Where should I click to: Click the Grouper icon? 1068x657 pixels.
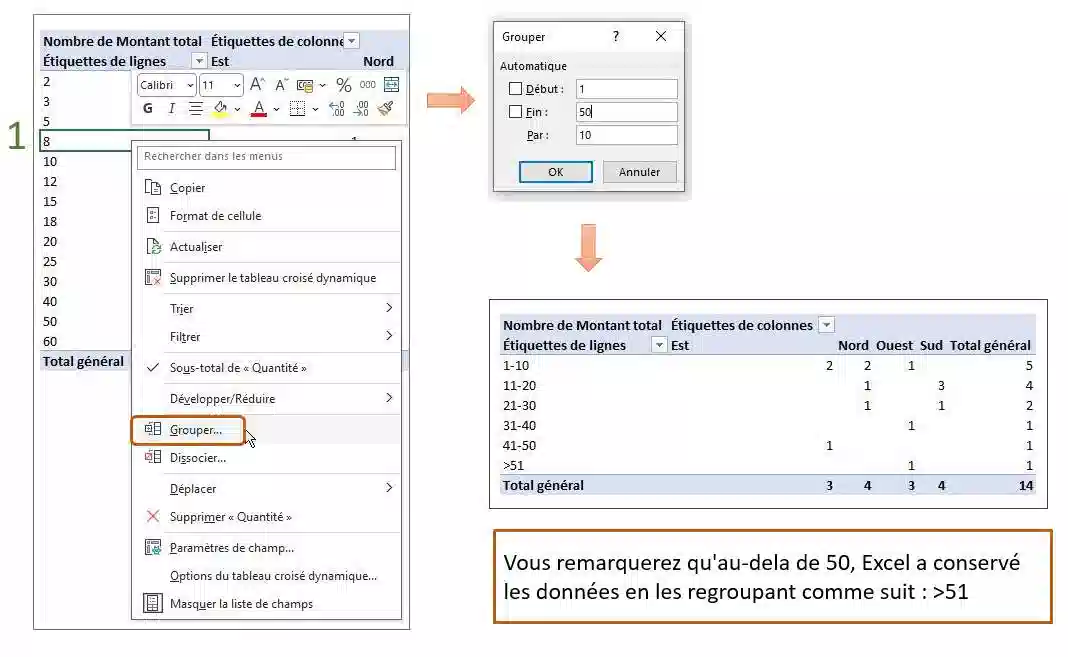tap(153, 429)
